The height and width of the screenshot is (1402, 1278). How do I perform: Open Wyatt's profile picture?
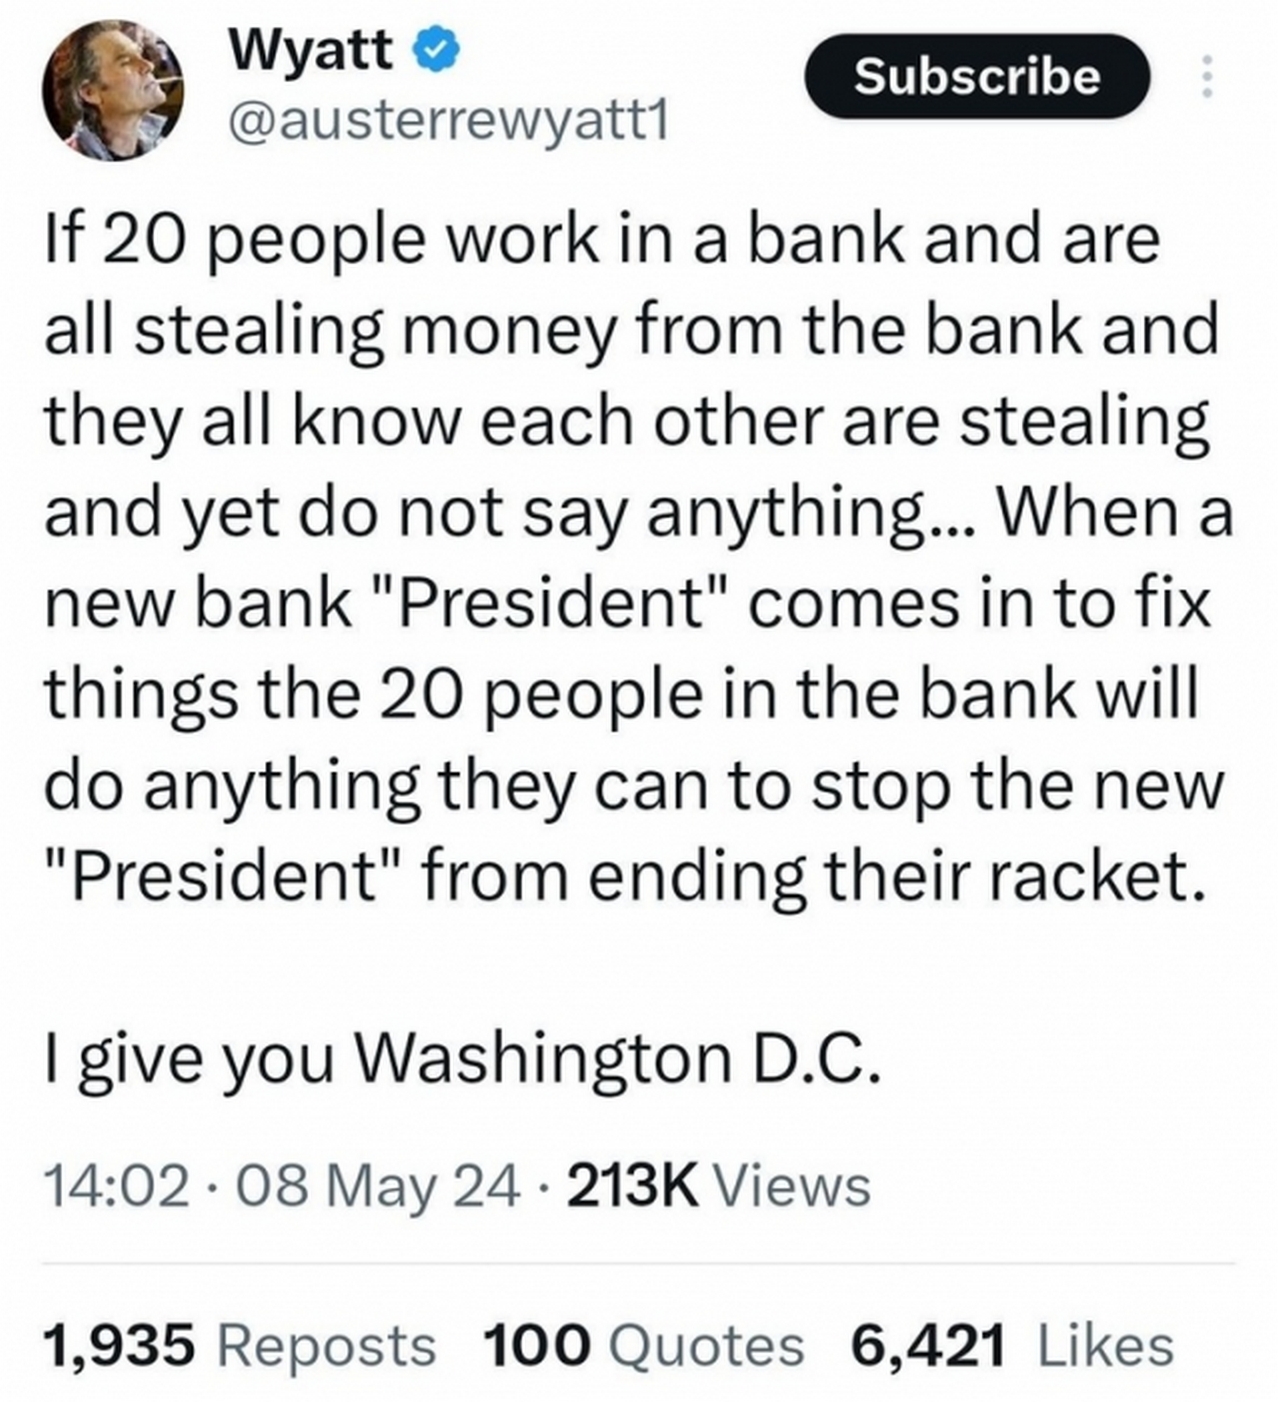113,90
